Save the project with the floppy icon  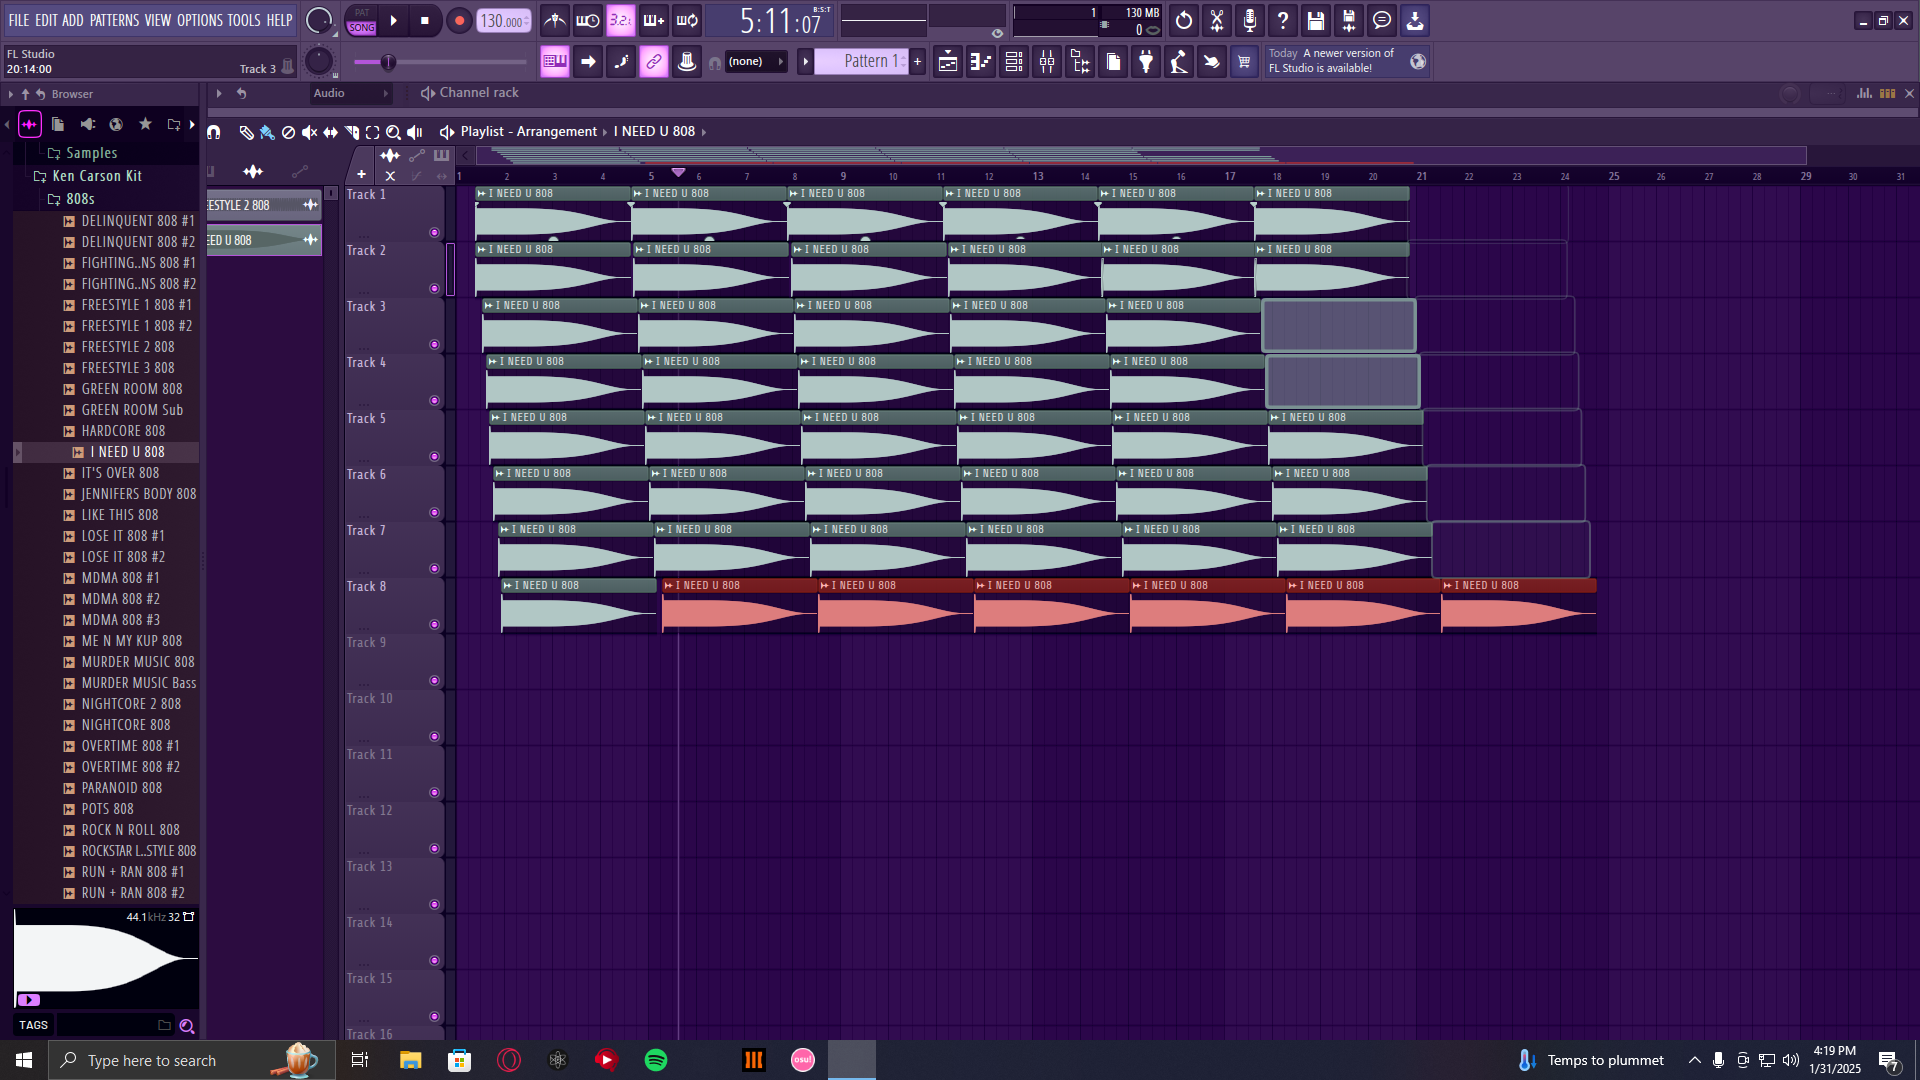point(1316,20)
